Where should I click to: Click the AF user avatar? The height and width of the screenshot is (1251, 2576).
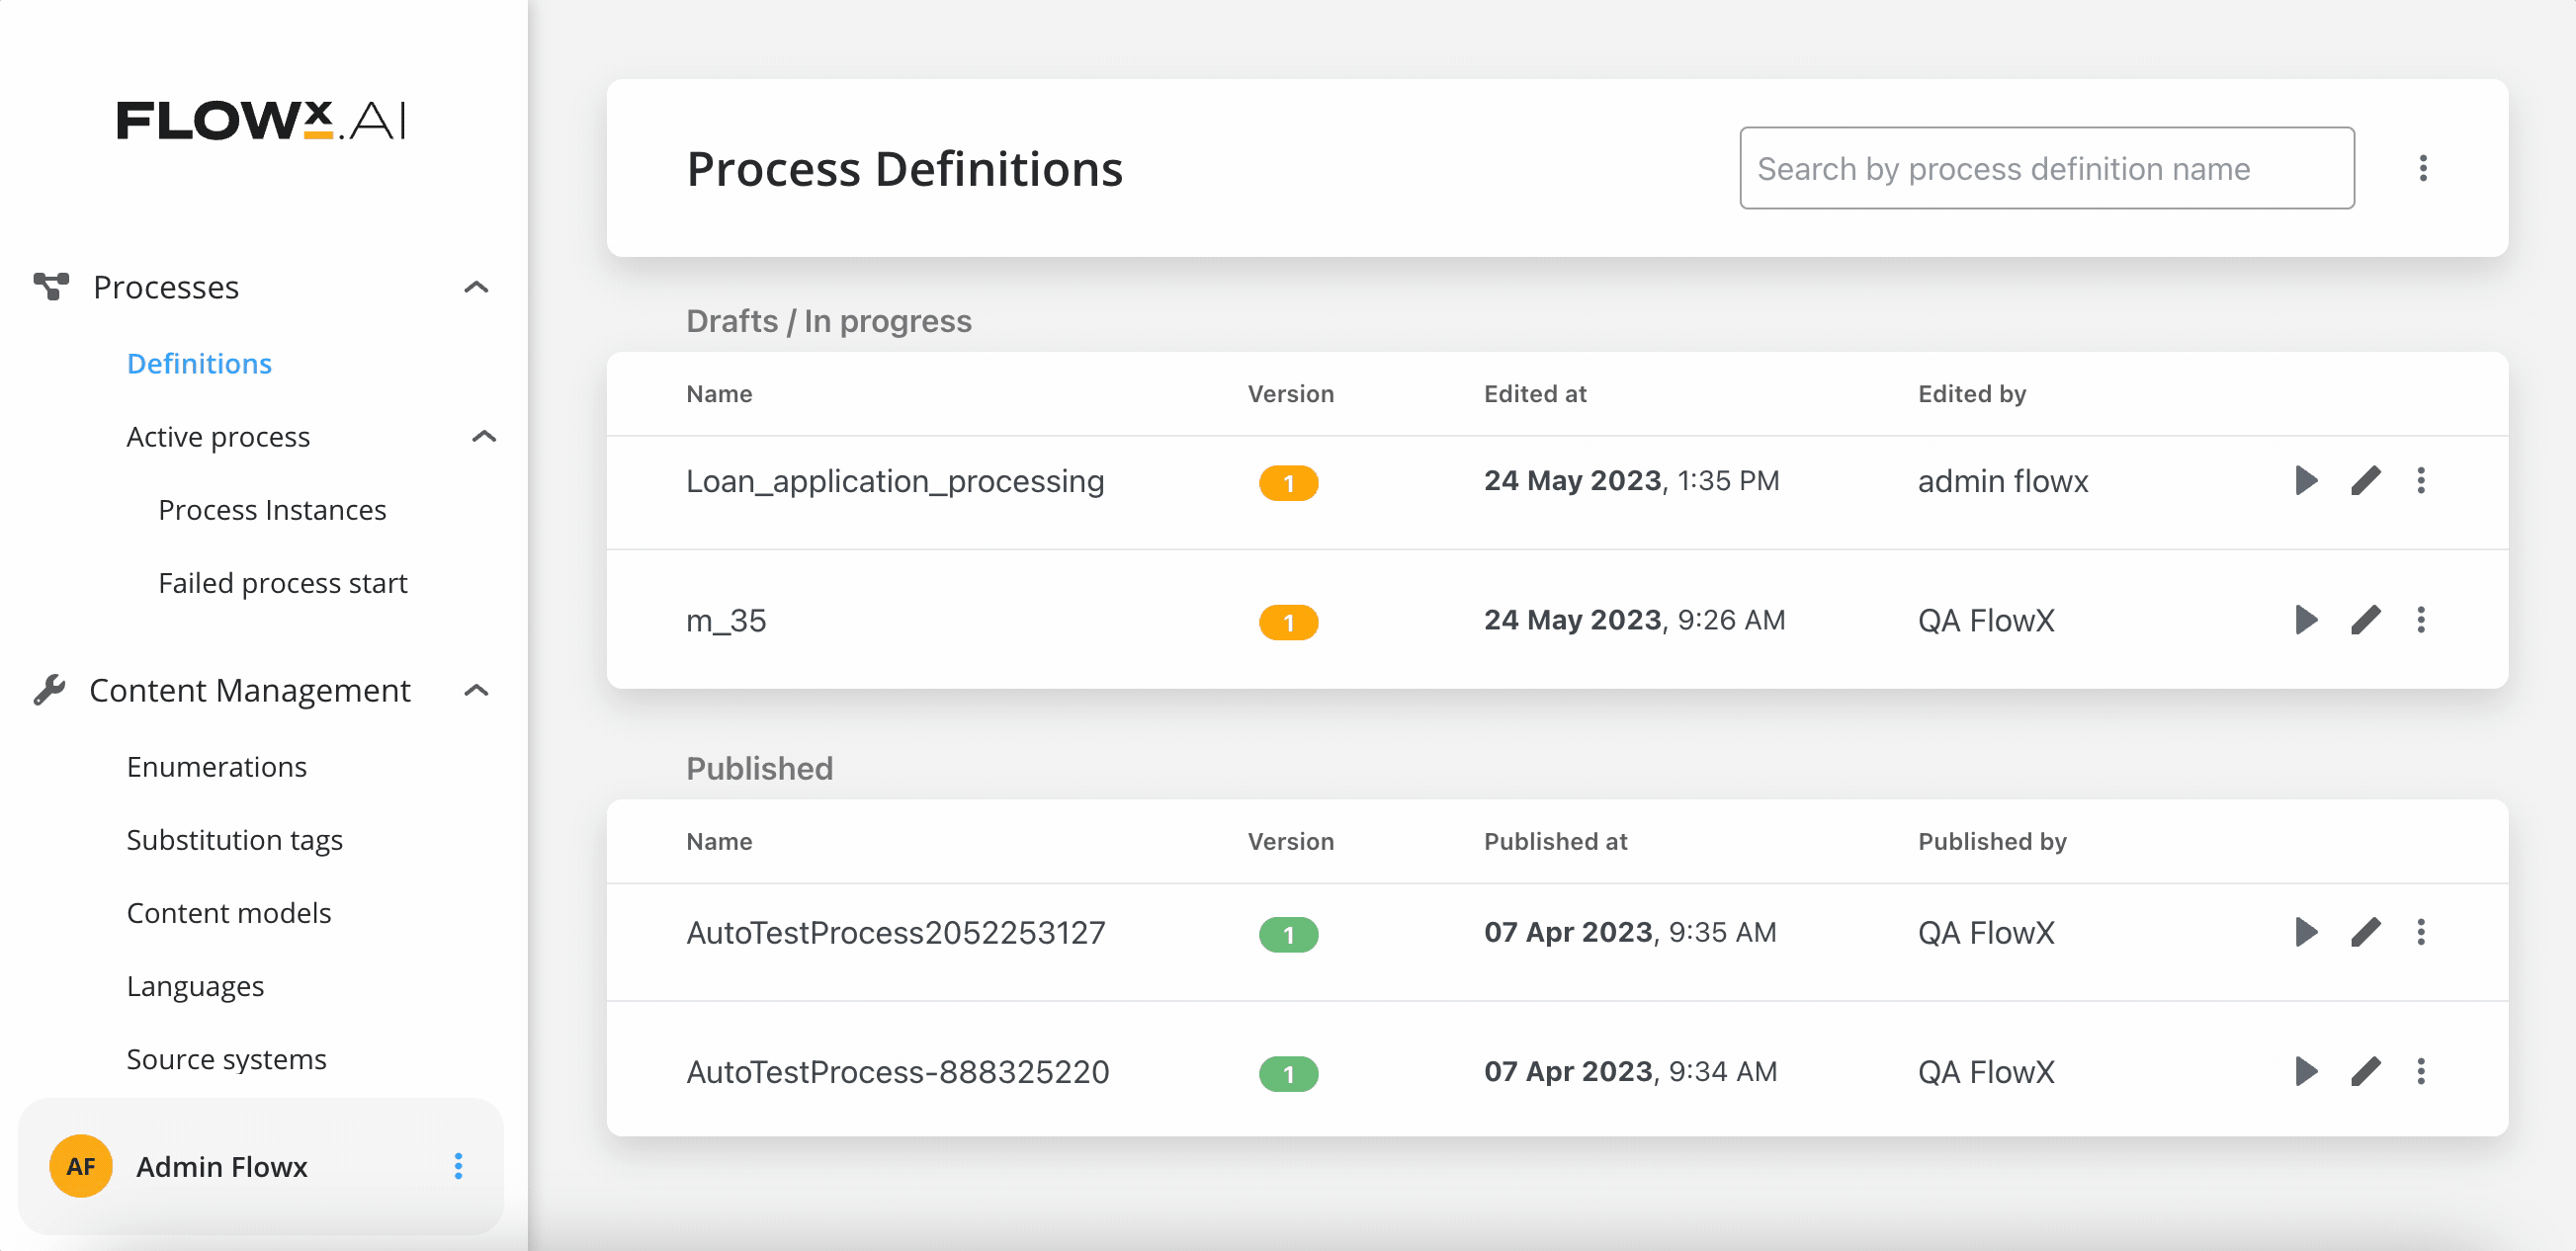81,1166
